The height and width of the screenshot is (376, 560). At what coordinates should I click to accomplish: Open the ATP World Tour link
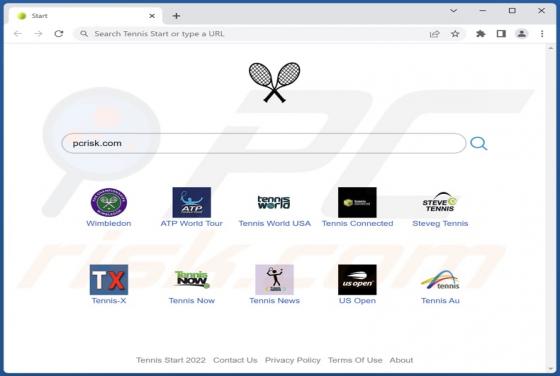pyautogui.click(x=191, y=224)
